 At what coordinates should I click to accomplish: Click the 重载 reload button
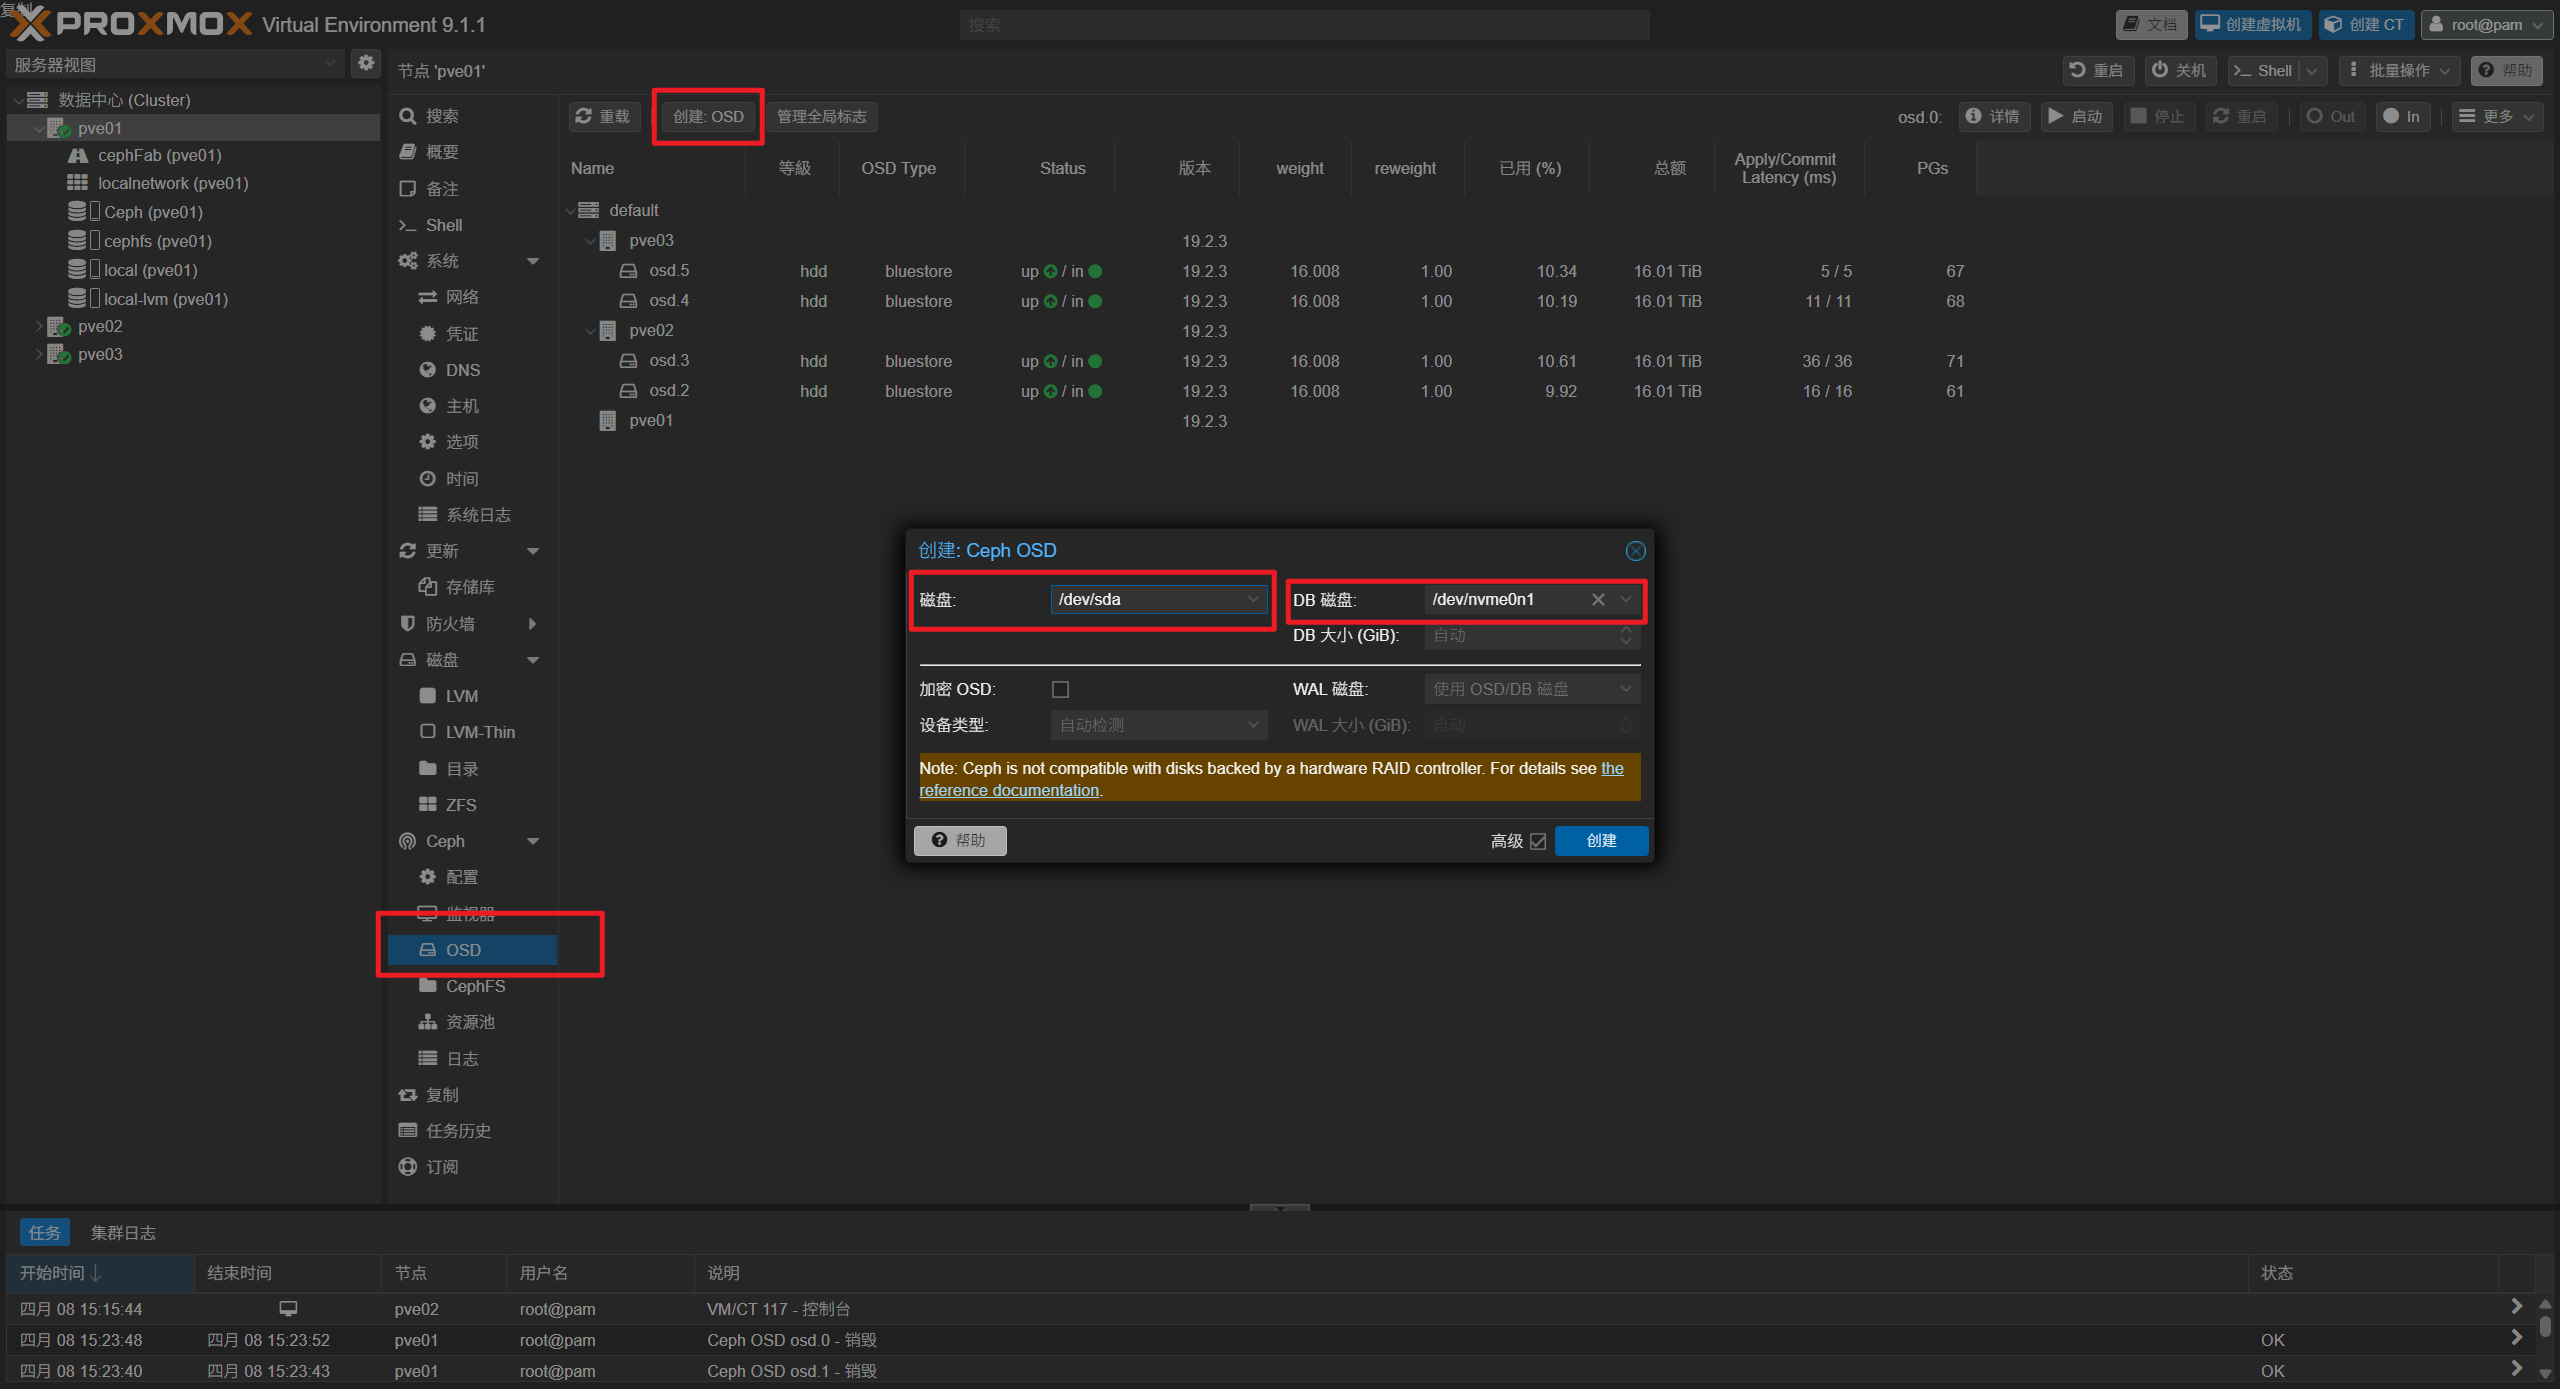603,116
